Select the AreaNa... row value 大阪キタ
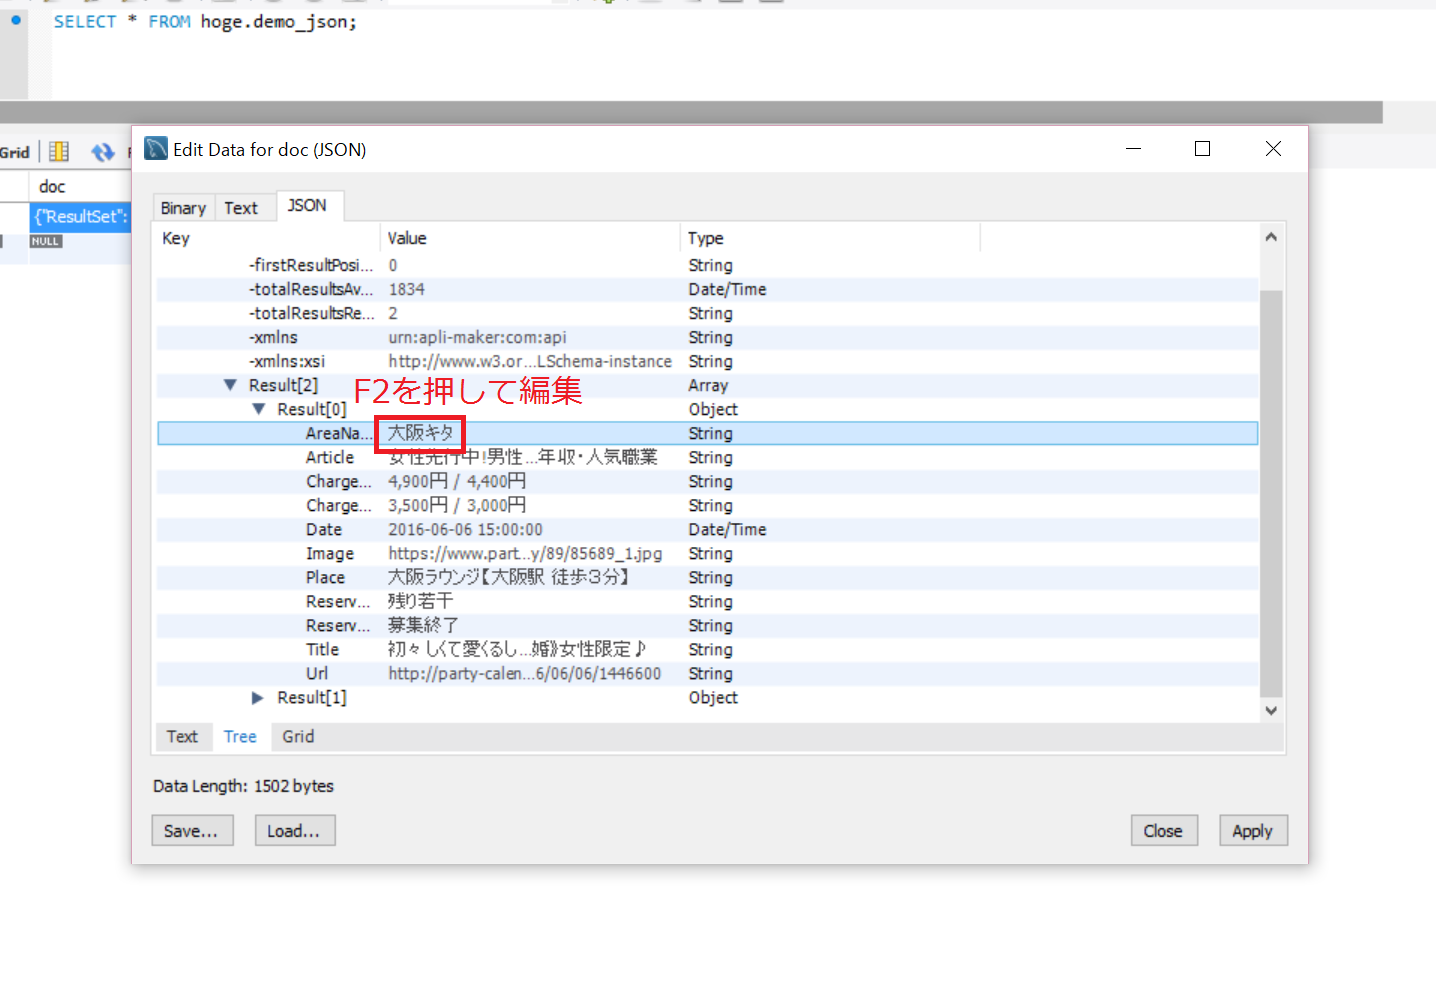 click(x=421, y=433)
